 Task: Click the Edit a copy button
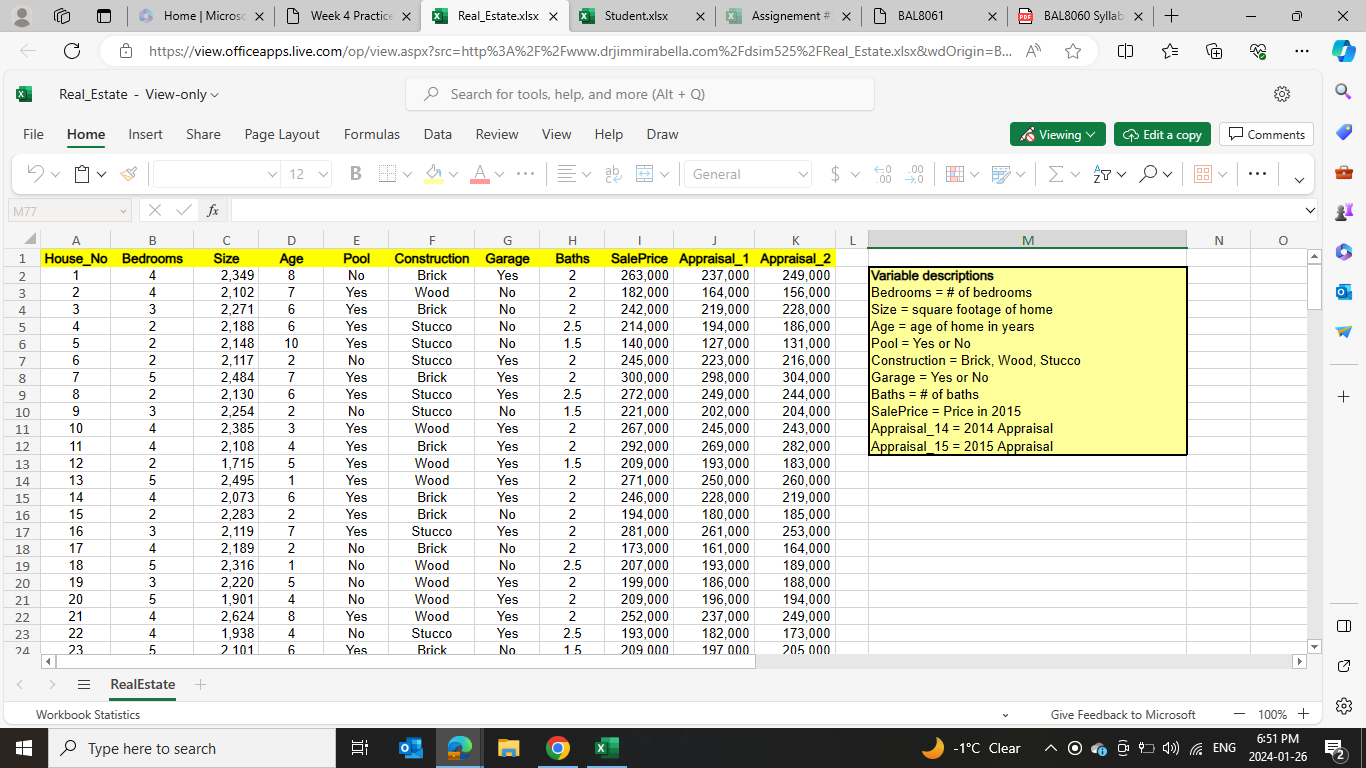pyautogui.click(x=1162, y=133)
